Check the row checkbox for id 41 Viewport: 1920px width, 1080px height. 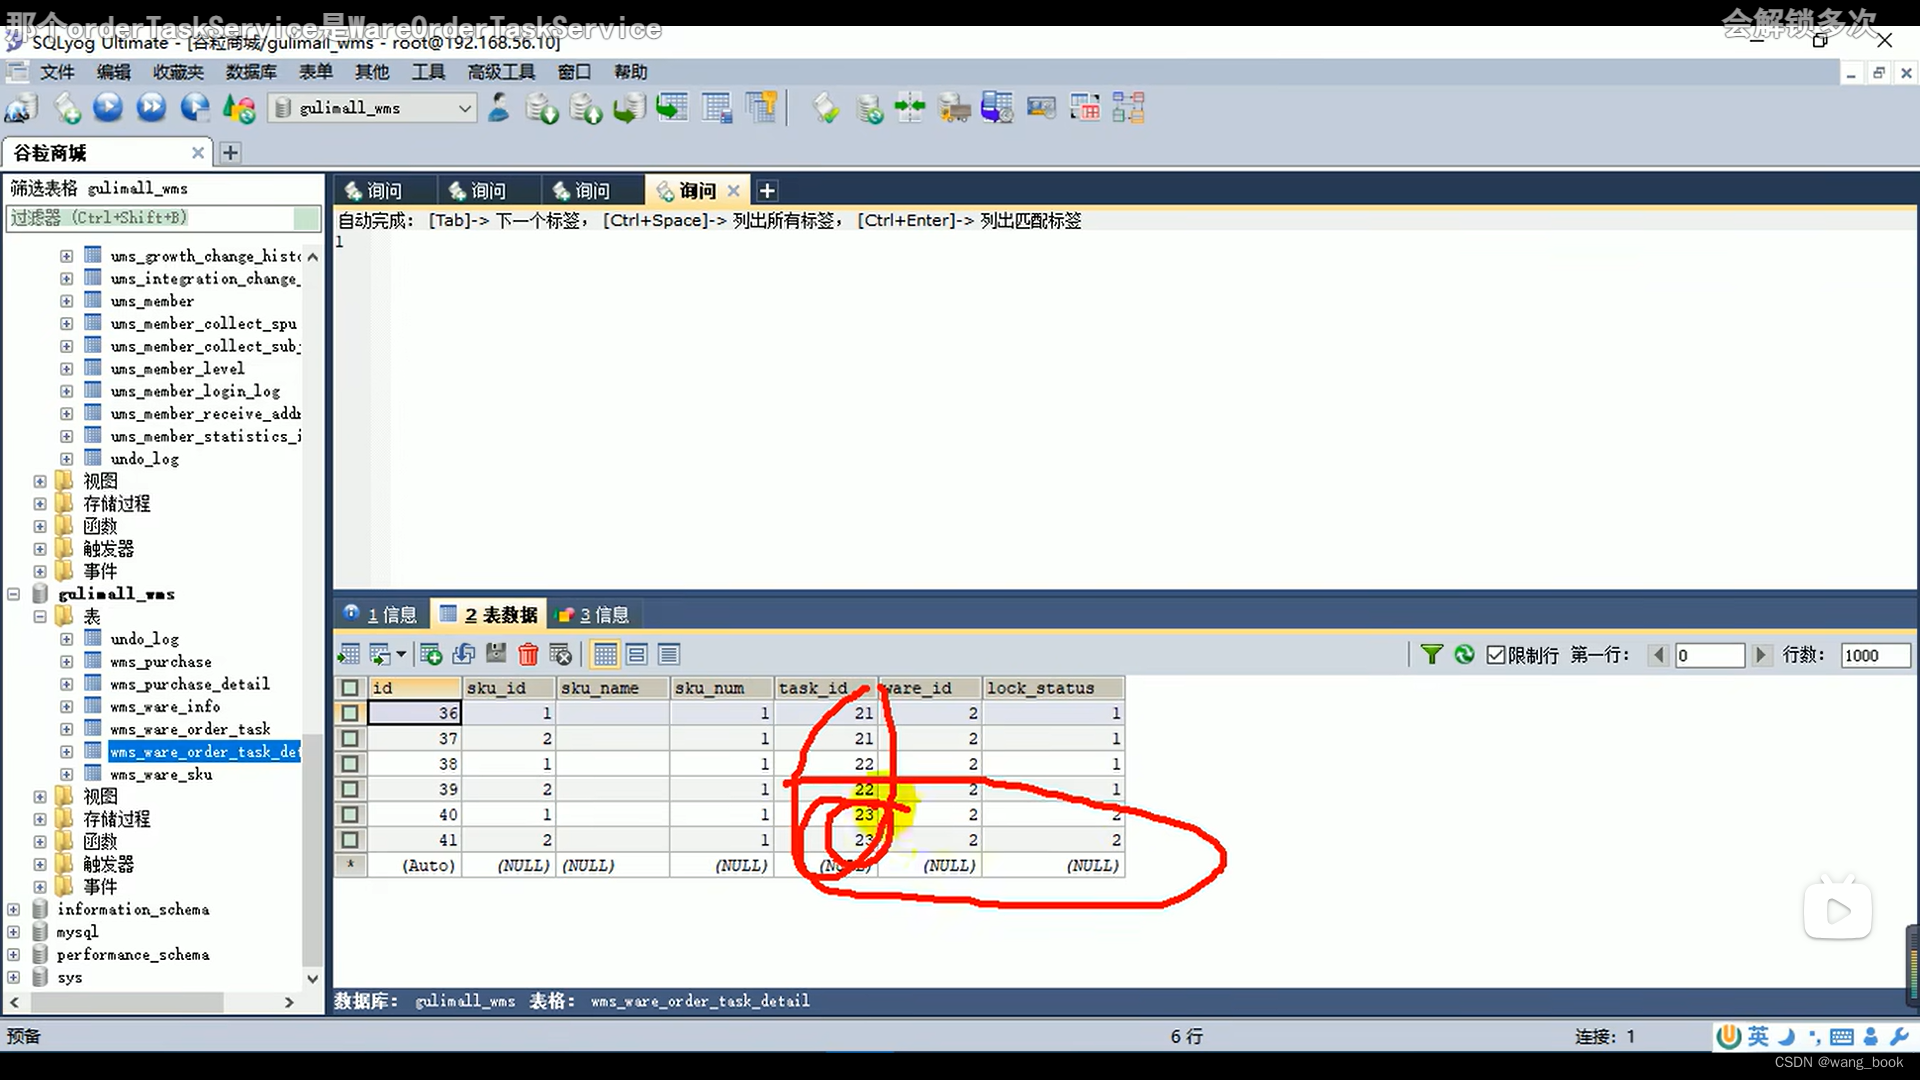[x=350, y=840]
